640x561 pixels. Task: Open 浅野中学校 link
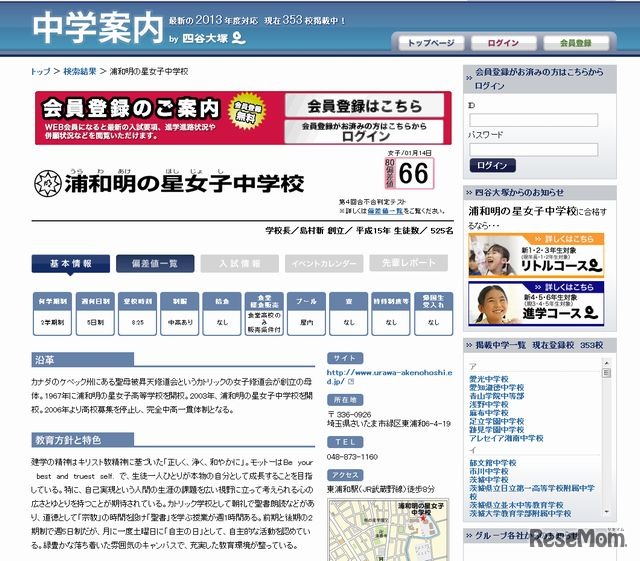489,404
